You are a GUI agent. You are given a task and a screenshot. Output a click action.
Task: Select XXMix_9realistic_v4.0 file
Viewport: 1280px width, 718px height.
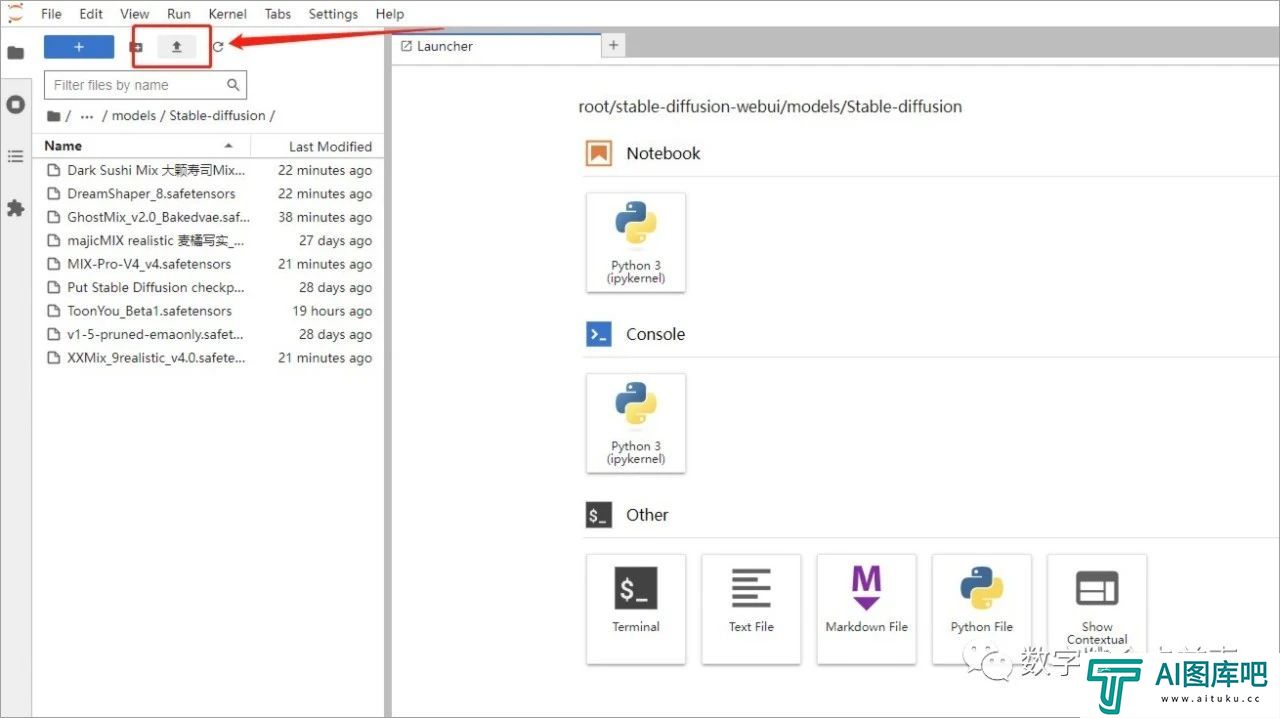[209, 358]
